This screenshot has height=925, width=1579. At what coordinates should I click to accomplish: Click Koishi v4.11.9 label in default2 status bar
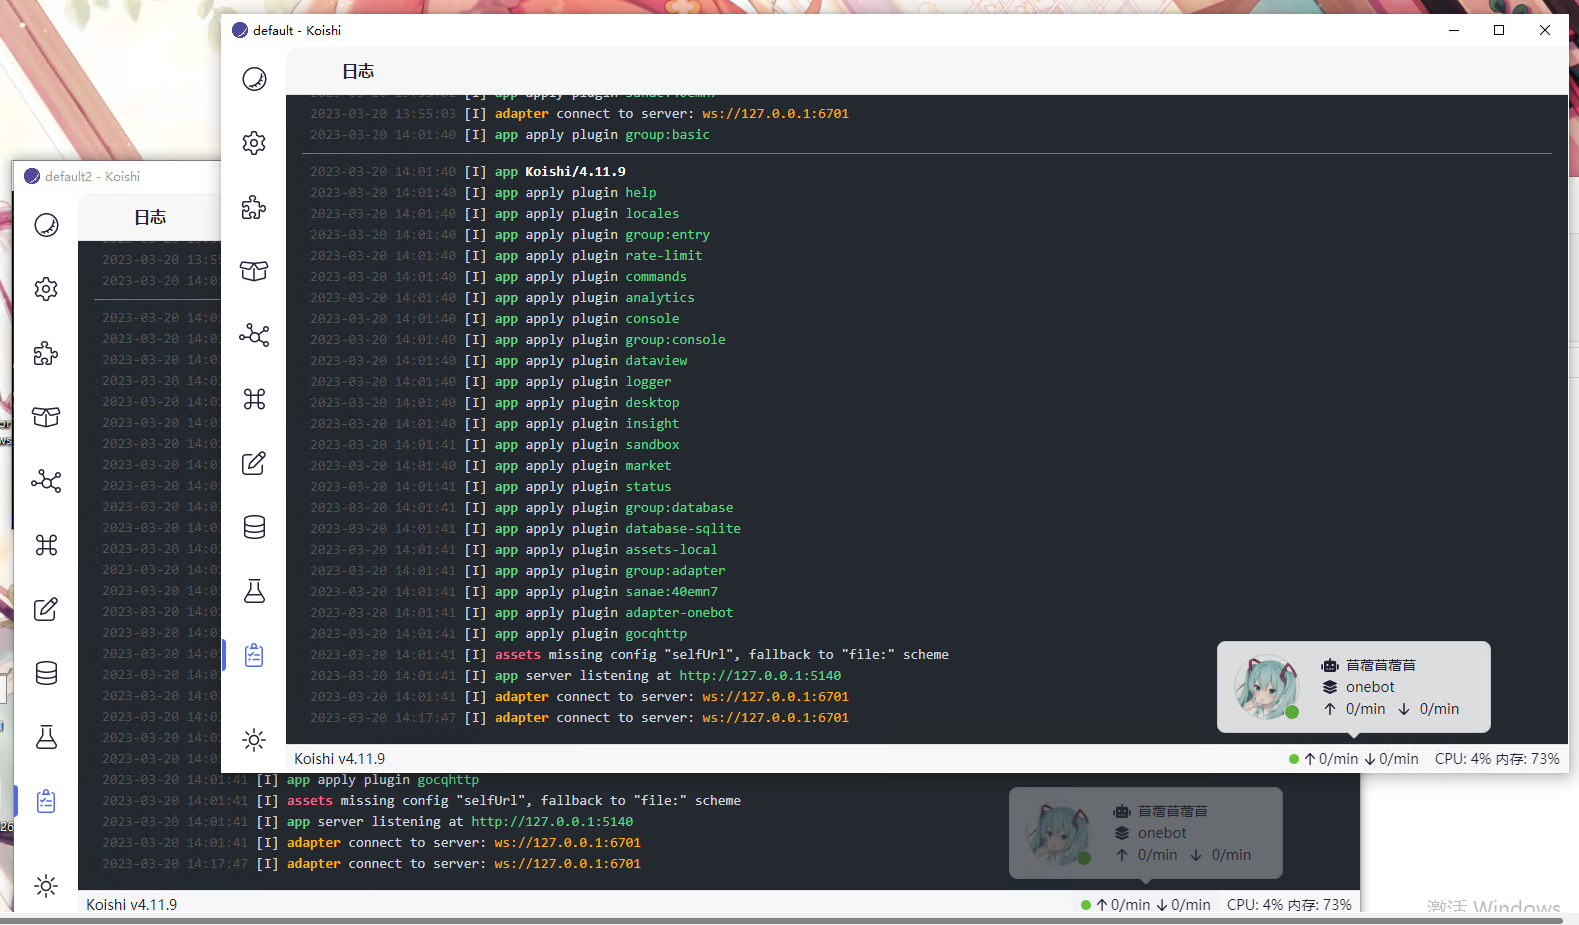click(132, 905)
